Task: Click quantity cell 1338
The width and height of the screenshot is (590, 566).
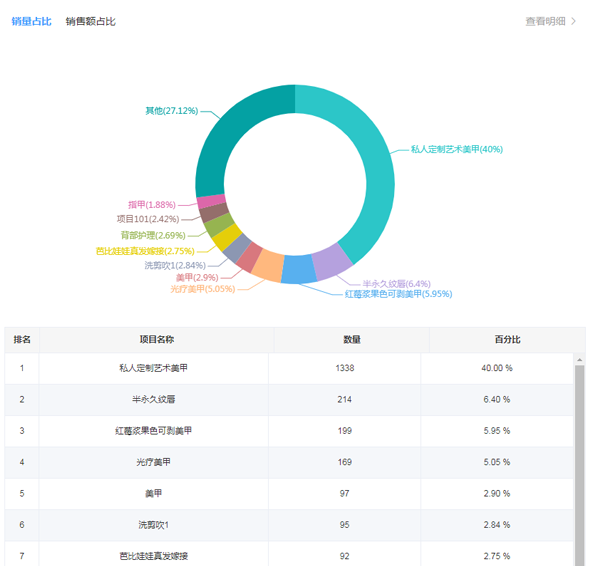Action: (x=345, y=368)
